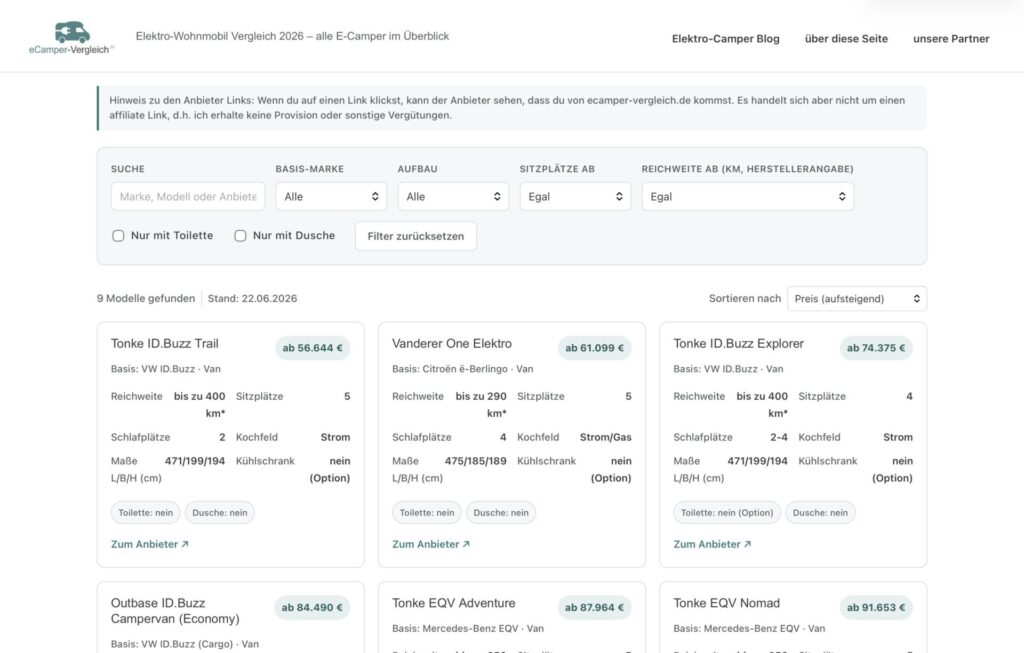Open the Sitzplätze ab dropdown
Viewport: 1024px width, 653px height.
(575, 197)
